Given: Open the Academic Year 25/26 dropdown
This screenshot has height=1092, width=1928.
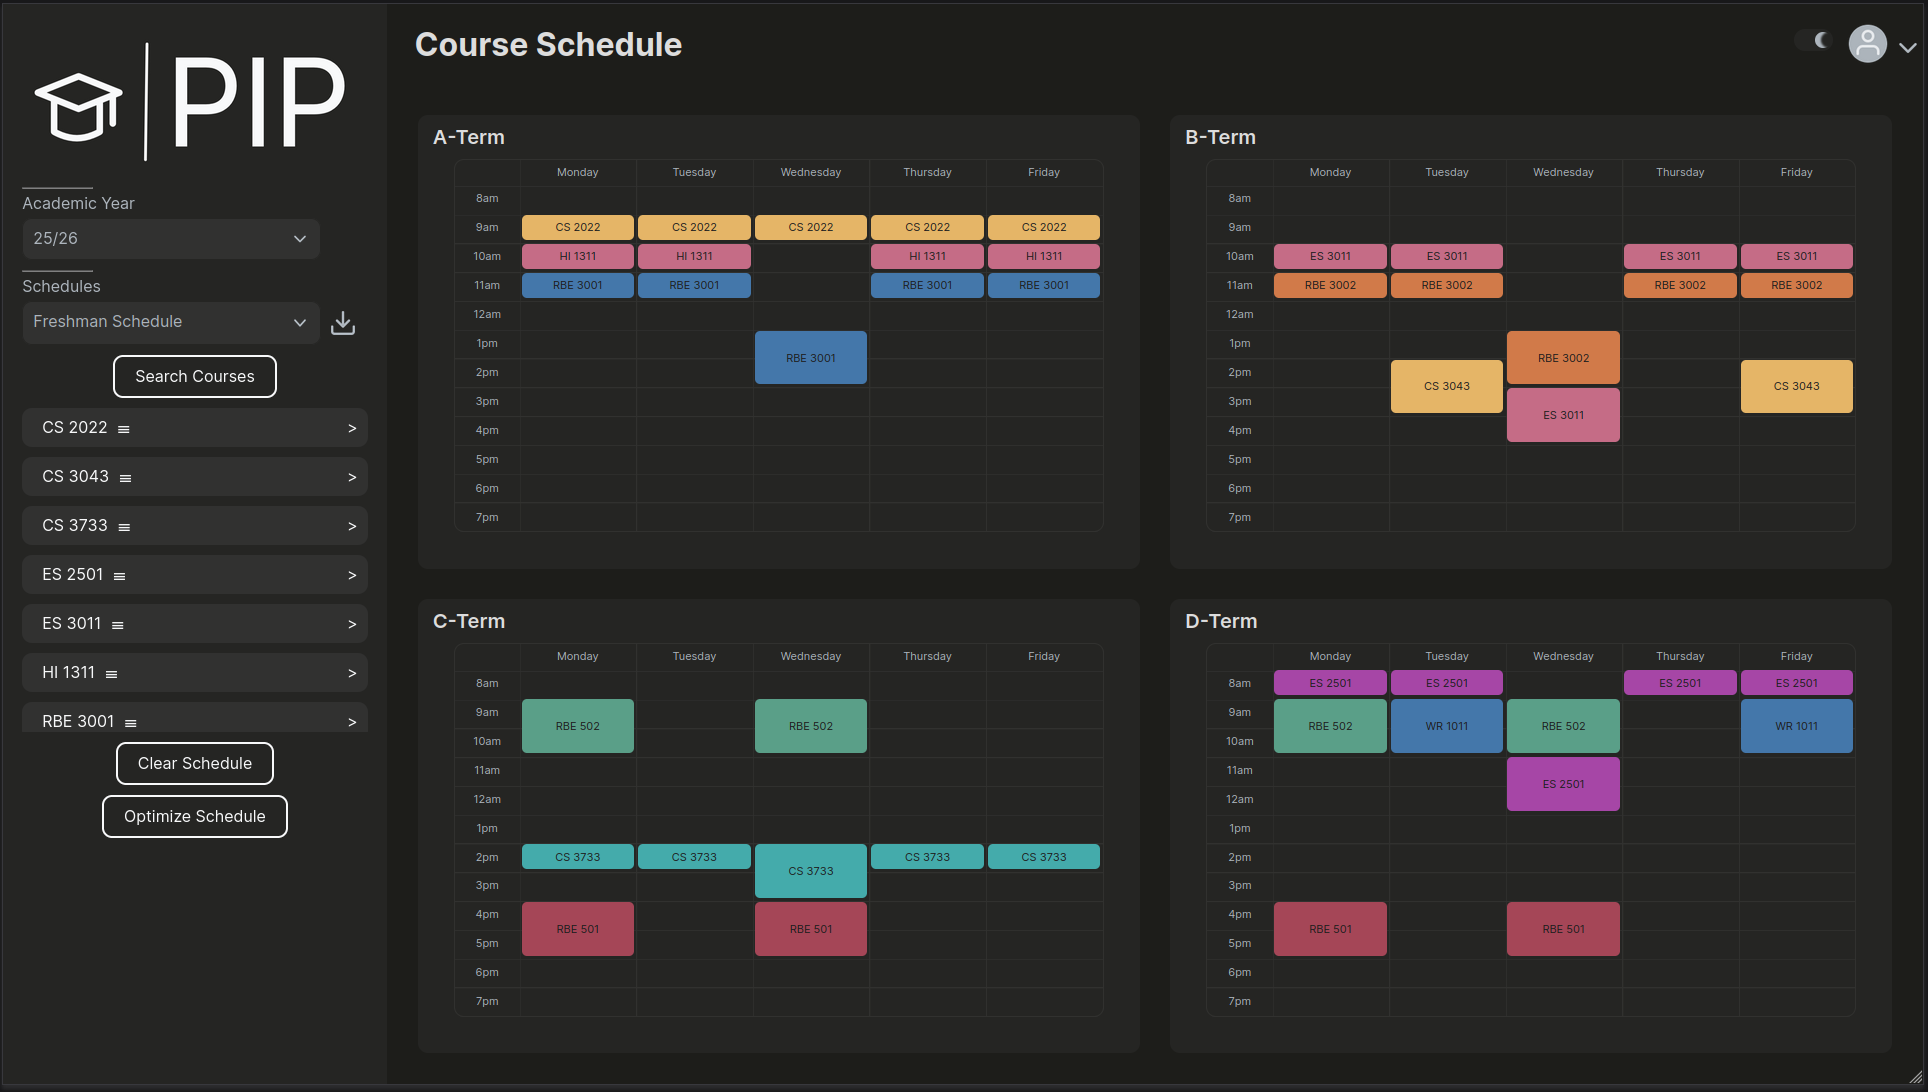Looking at the screenshot, I should point(171,239).
